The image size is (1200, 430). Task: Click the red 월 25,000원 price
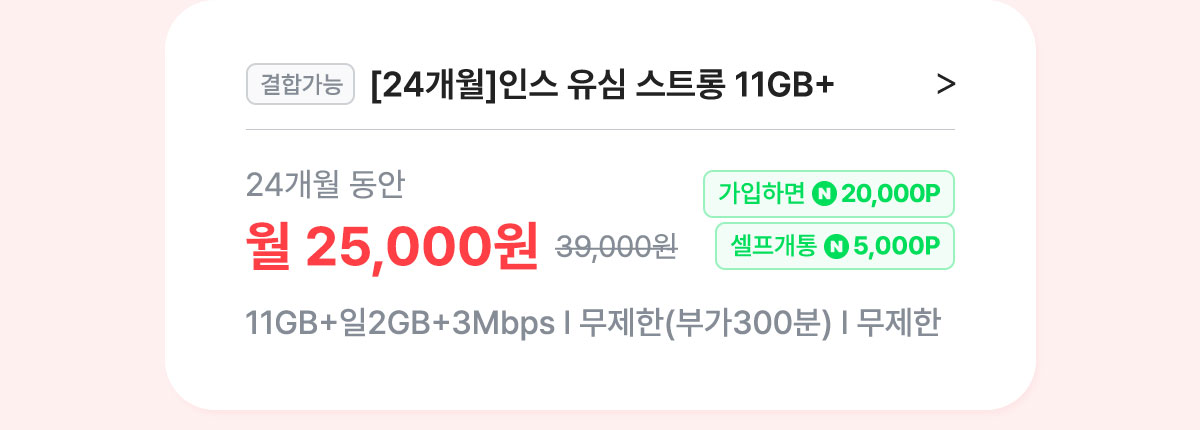[x=392, y=246]
